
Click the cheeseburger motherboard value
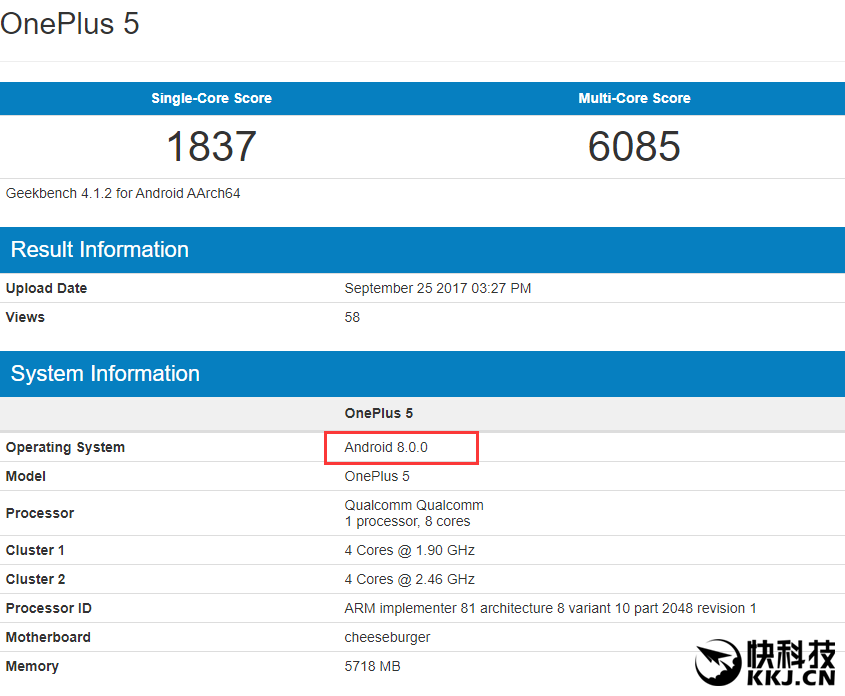(x=387, y=637)
